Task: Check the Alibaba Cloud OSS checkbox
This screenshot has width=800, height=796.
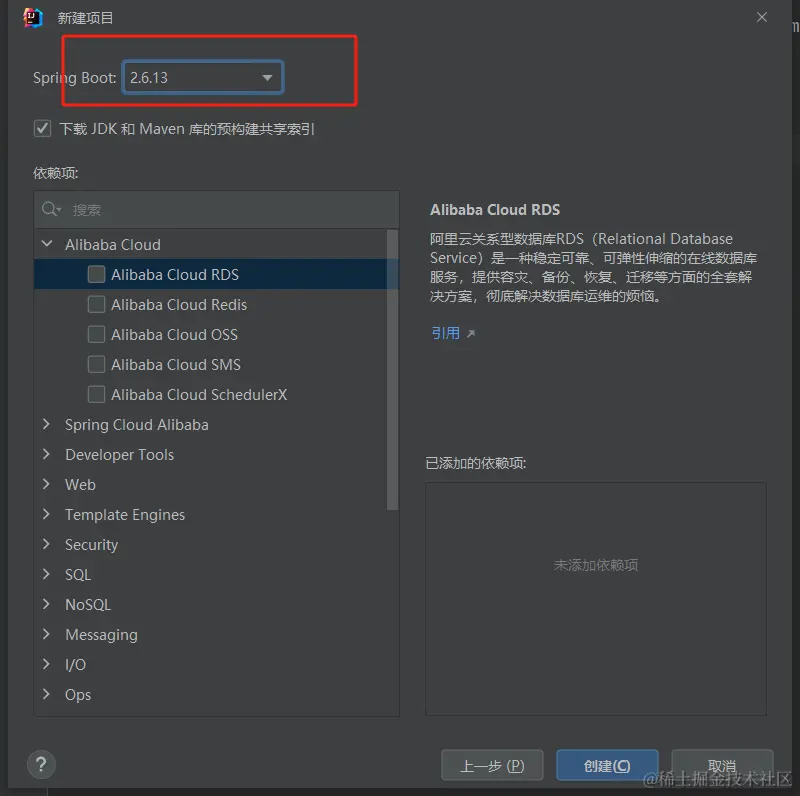Action: click(x=96, y=334)
